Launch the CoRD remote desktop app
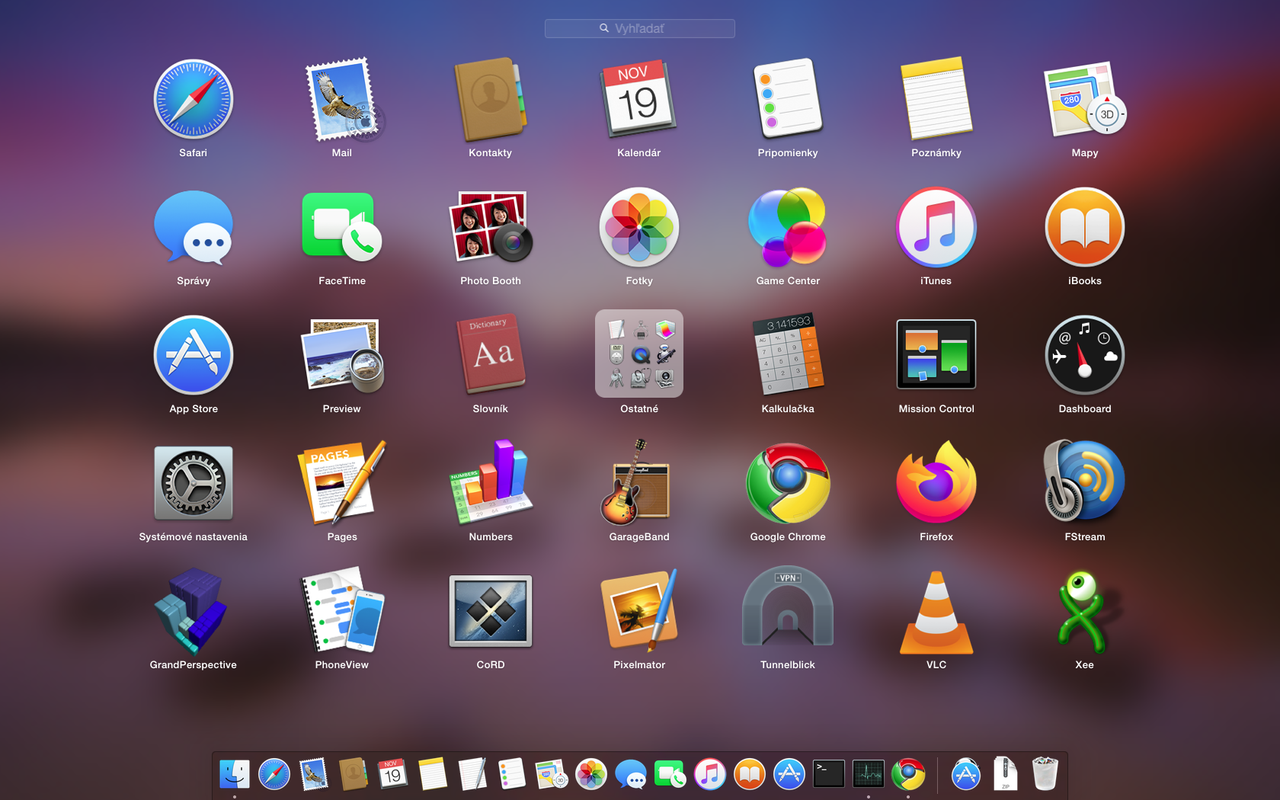This screenshot has width=1280, height=800. [x=490, y=611]
